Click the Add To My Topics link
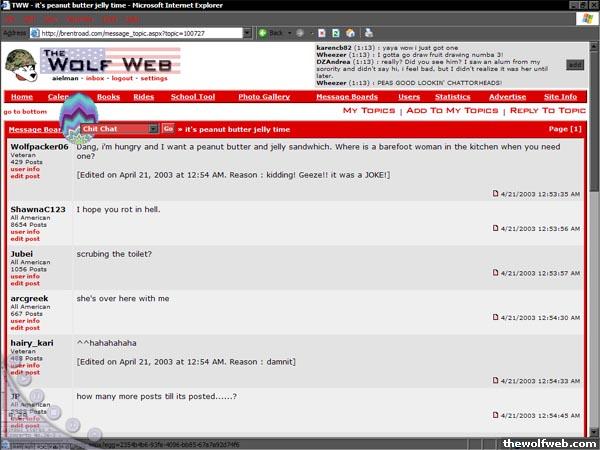Image resolution: width=600 pixels, height=450 pixels. click(x=452, y=111)
